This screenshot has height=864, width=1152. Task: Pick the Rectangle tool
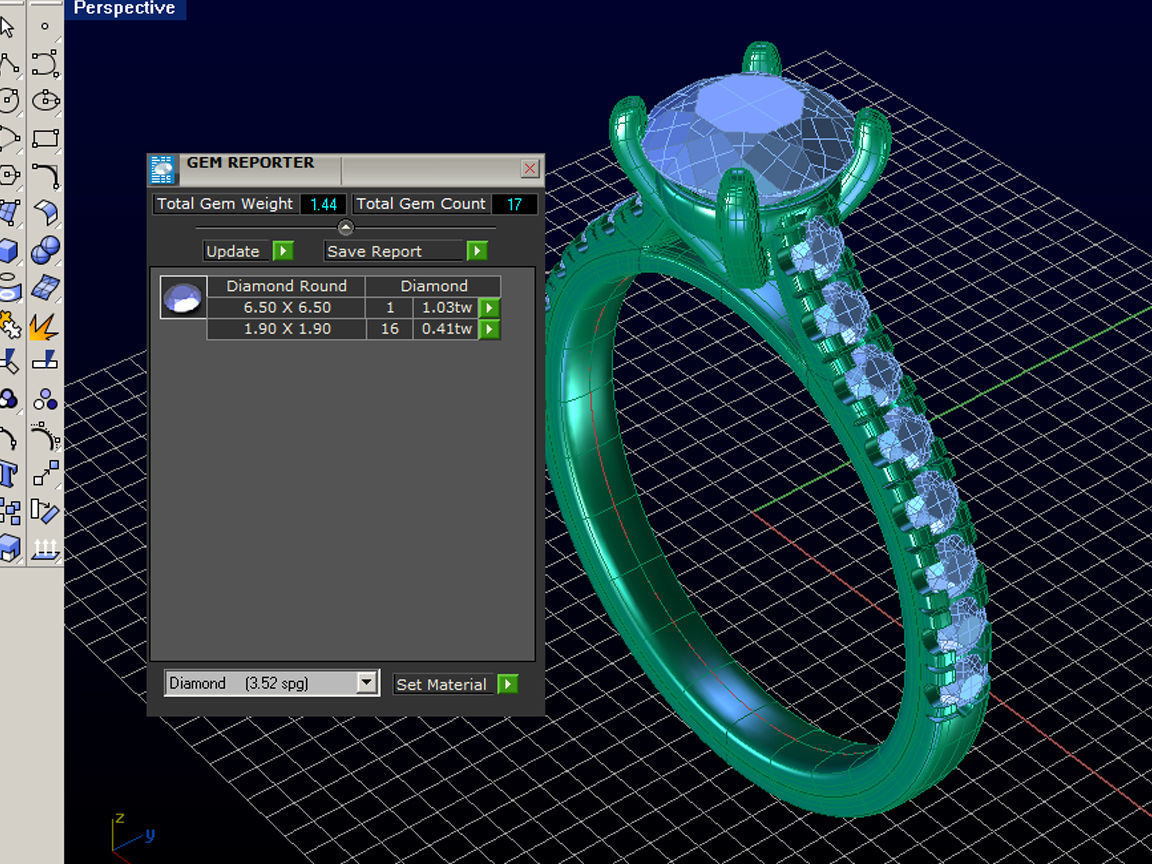pyautogui.click(x=45, y=138)
